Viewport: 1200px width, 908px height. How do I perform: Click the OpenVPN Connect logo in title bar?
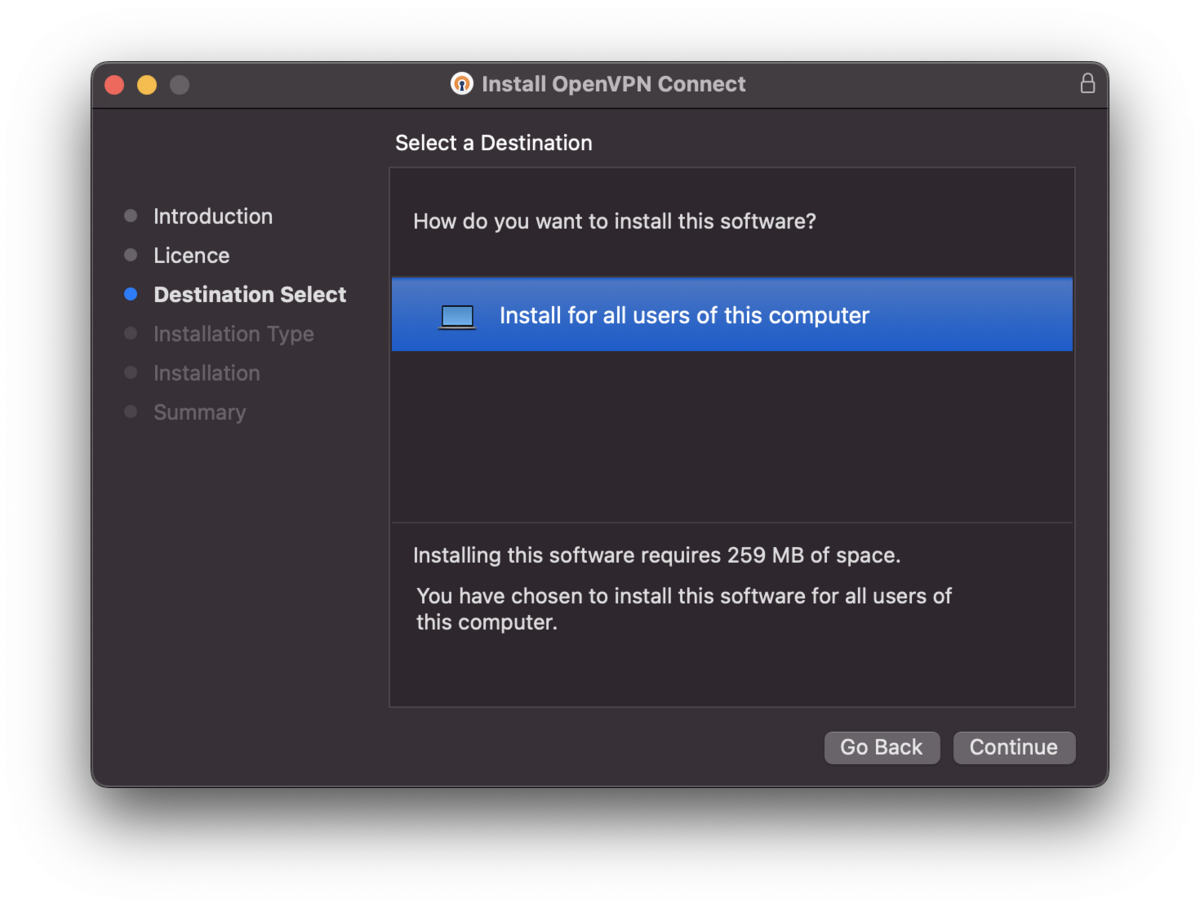[x=461, y=84]
